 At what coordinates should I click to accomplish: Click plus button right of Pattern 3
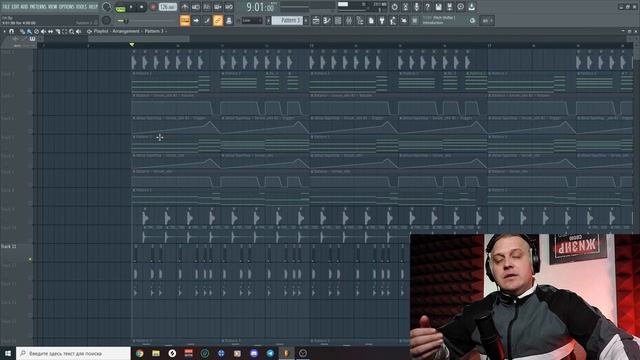(306, 20)
